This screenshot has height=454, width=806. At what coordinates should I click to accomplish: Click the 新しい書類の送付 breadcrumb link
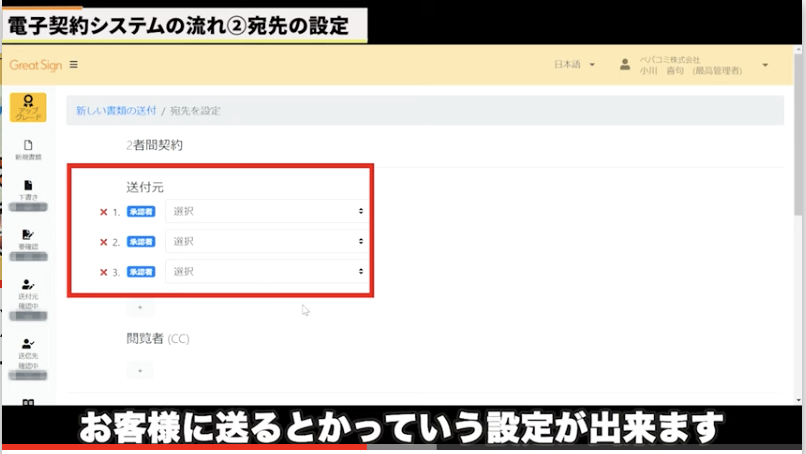(x=116, y=110)
